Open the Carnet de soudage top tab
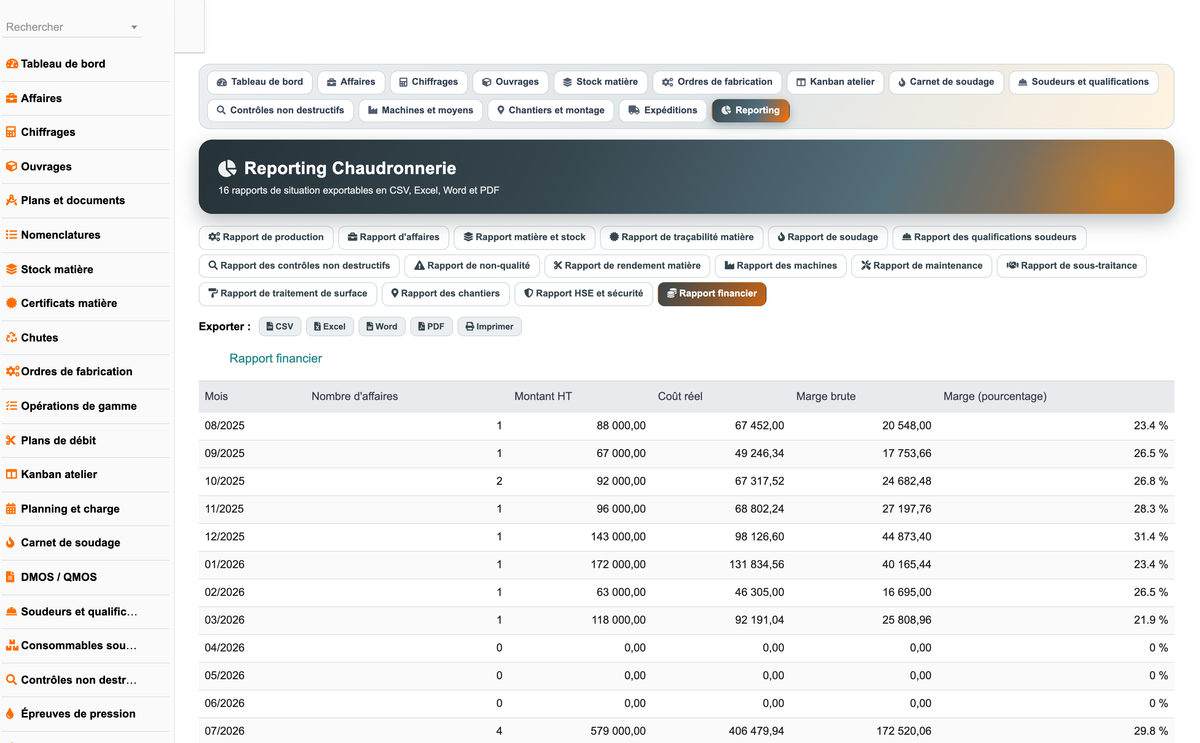This screenshot has height=743, width=1200. pos(946,82)
